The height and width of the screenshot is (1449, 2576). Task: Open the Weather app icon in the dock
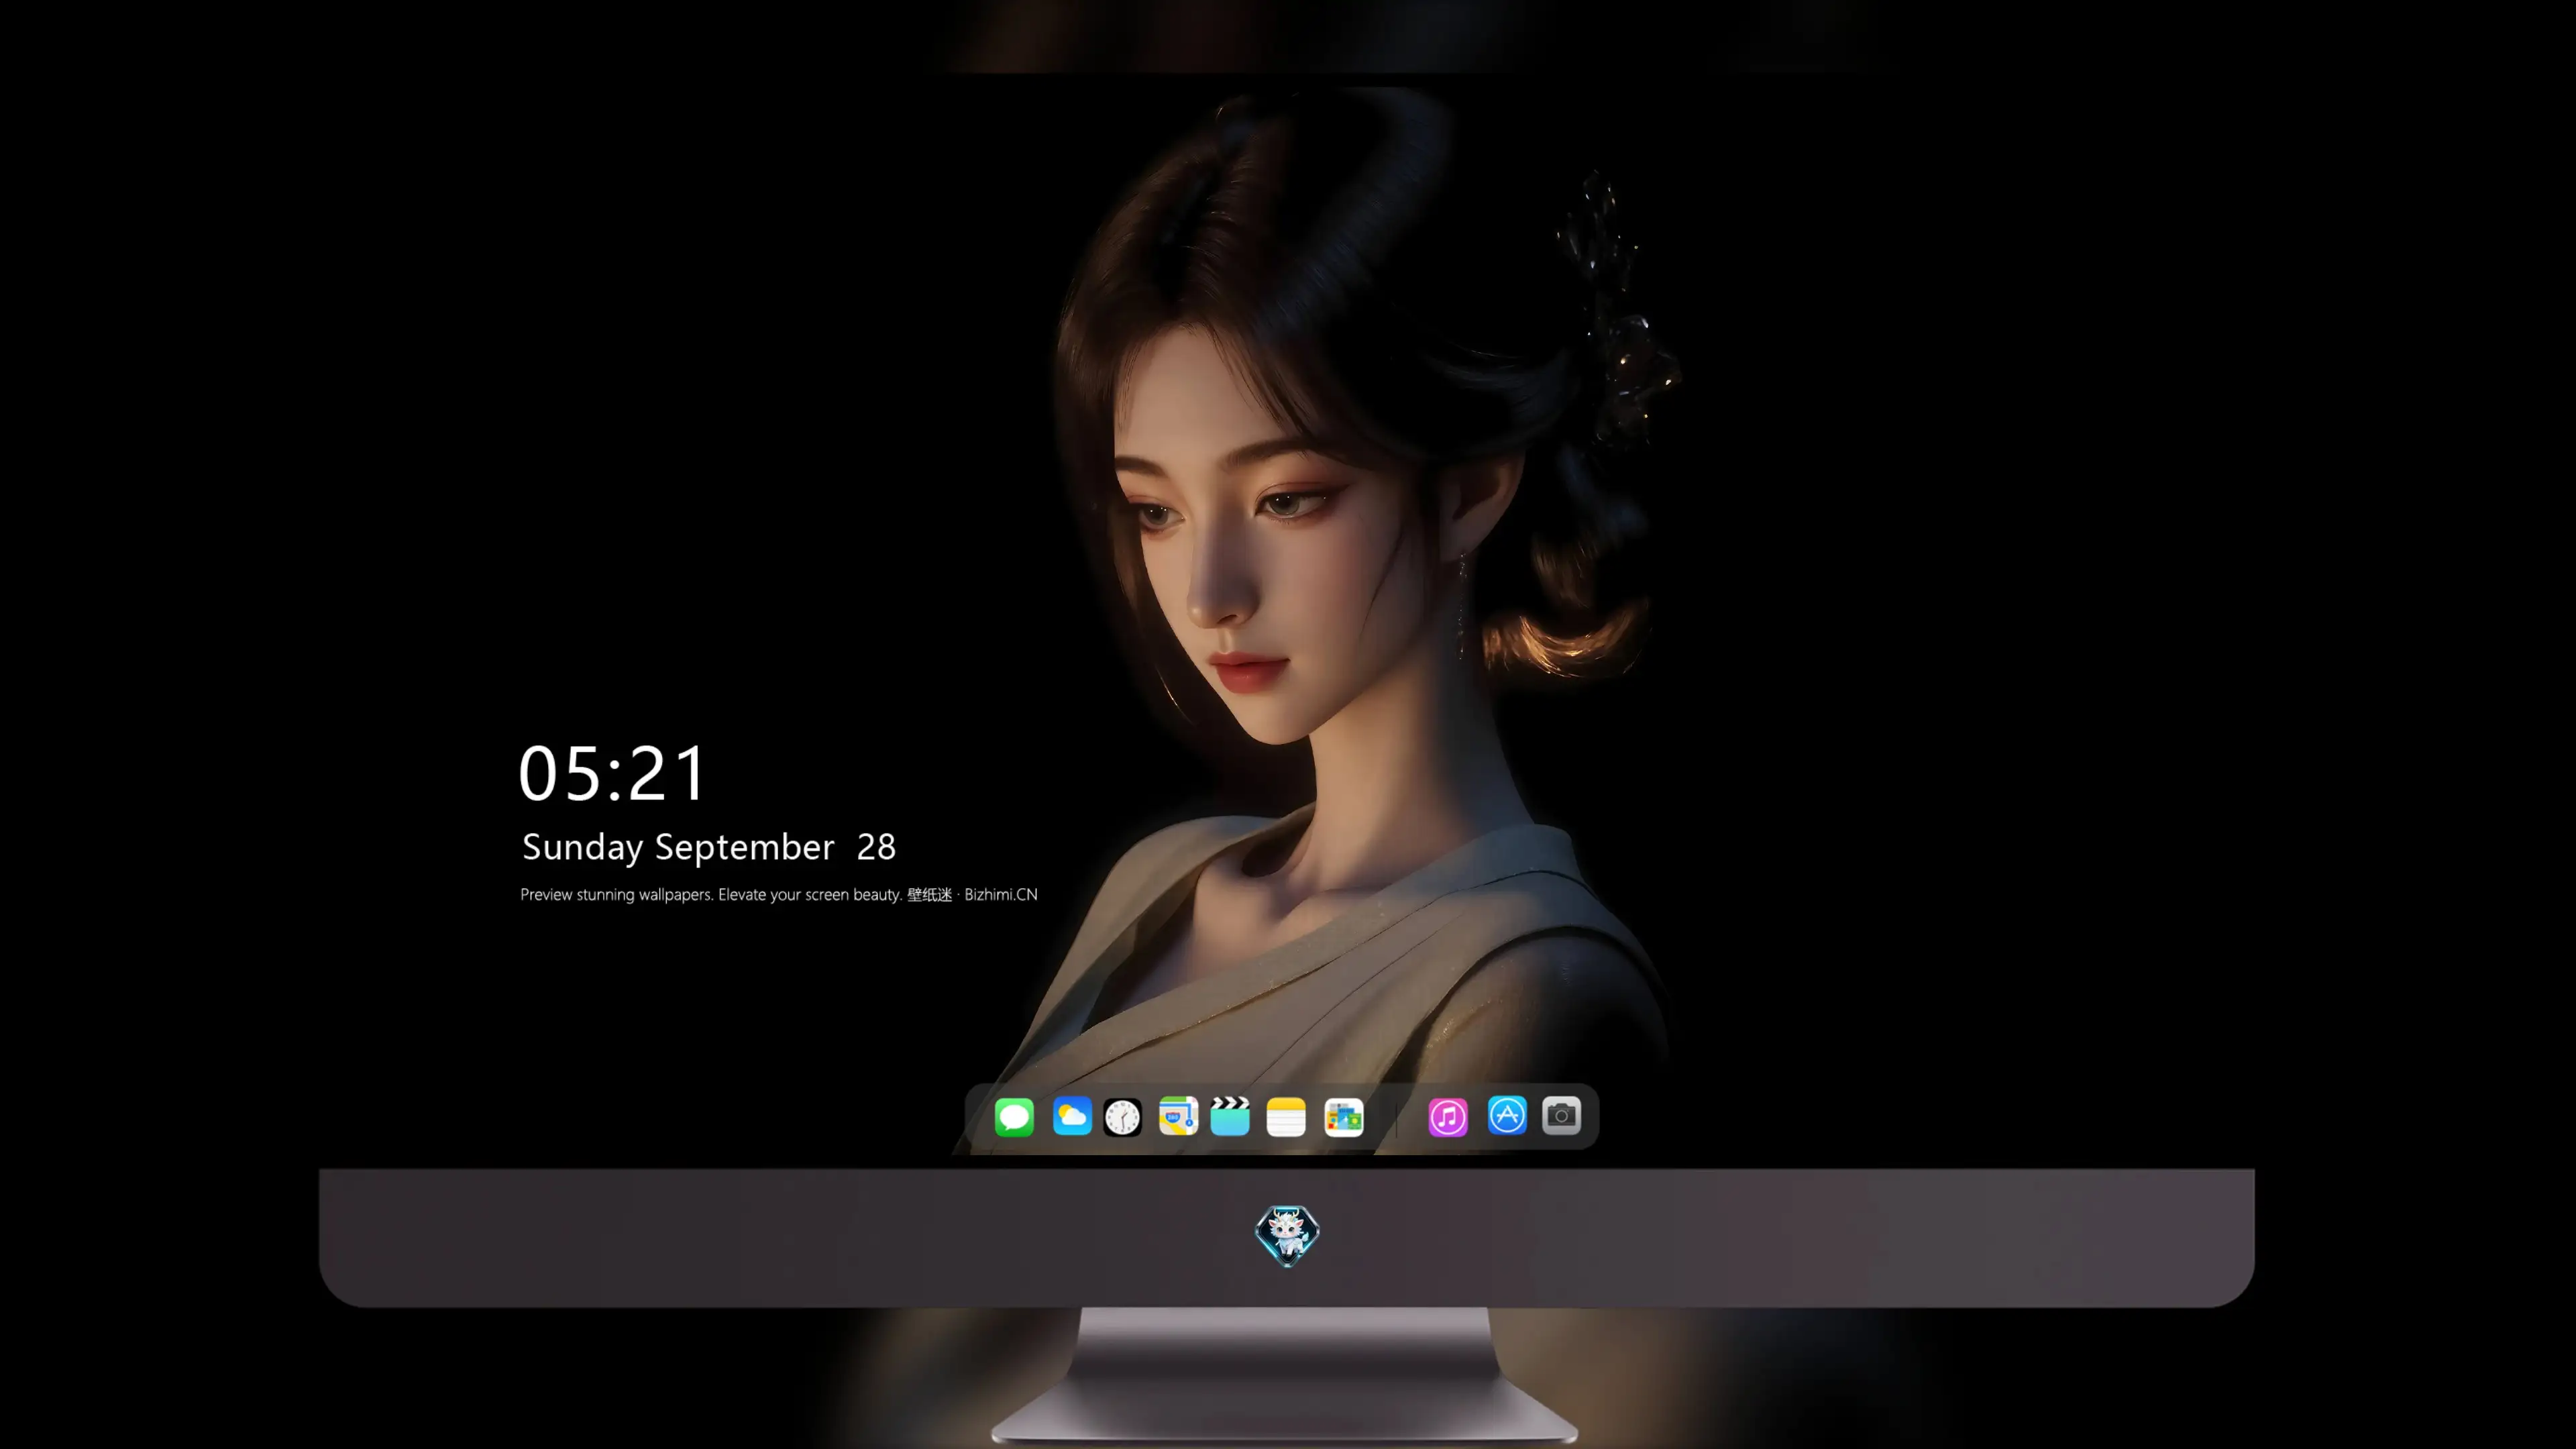pyautogui.click(x=1072, y=1116)
